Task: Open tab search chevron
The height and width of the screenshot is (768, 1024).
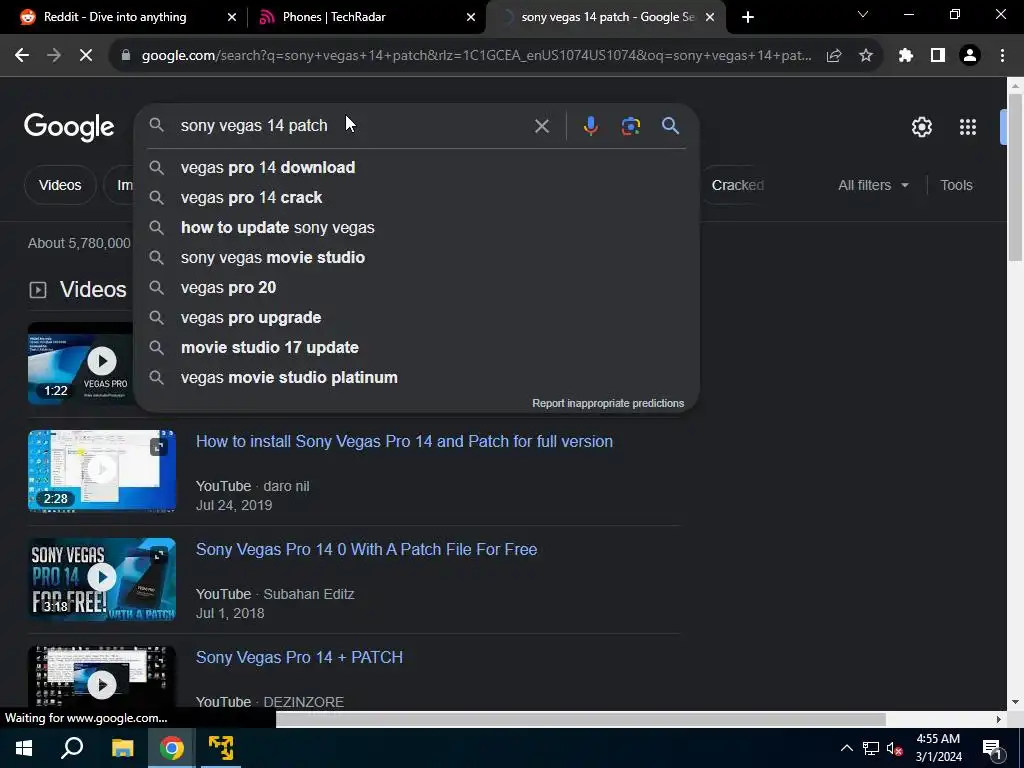Action: [x=863, y=14]
